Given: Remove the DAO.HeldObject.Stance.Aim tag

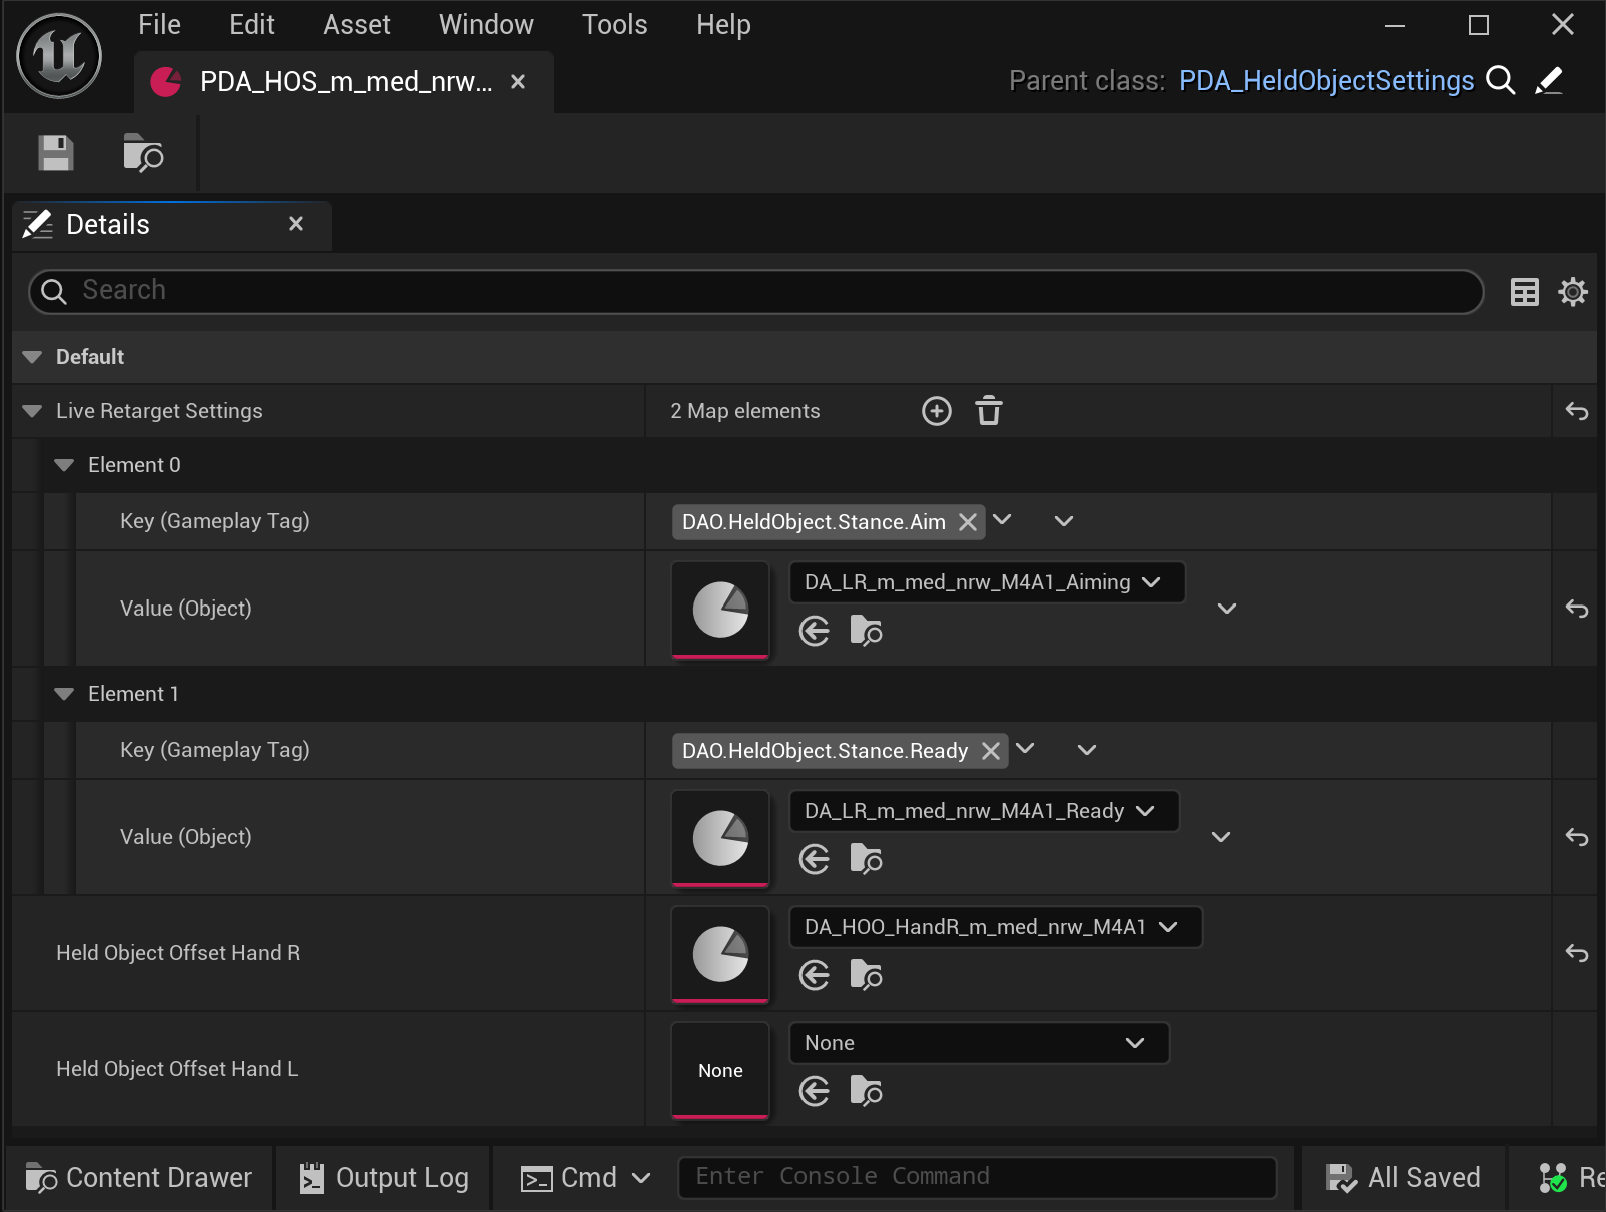Looking at the screenshot, I should 967,522.
